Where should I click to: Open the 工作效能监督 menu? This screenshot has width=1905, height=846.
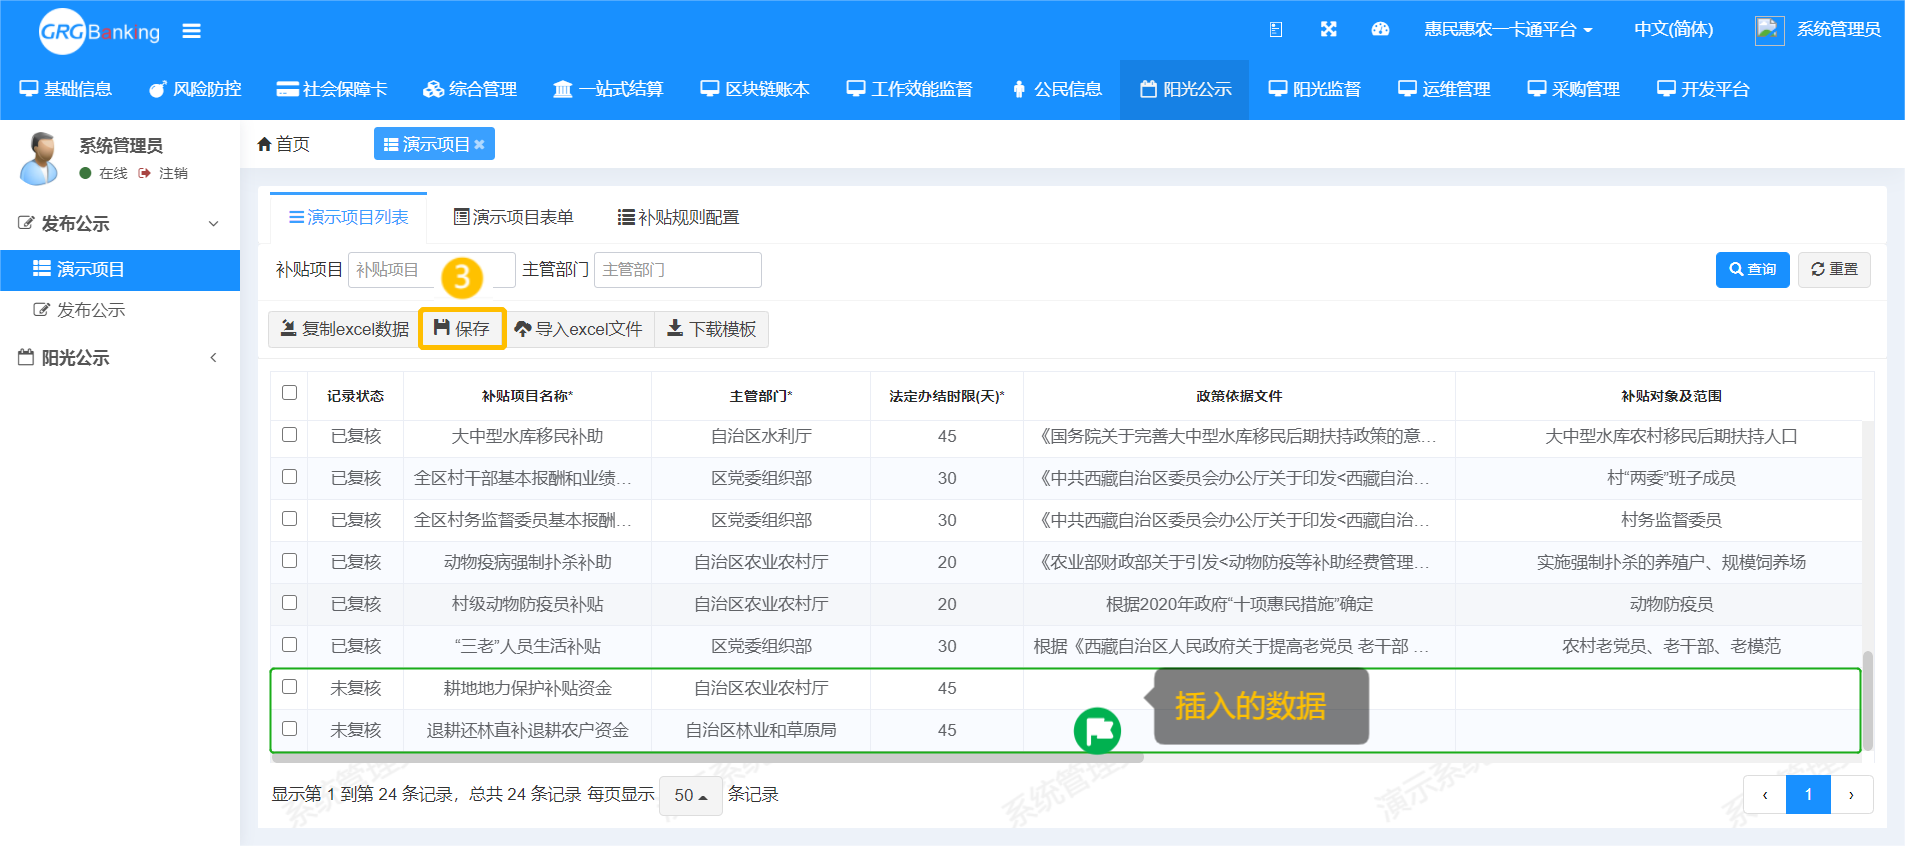(909, 89)
